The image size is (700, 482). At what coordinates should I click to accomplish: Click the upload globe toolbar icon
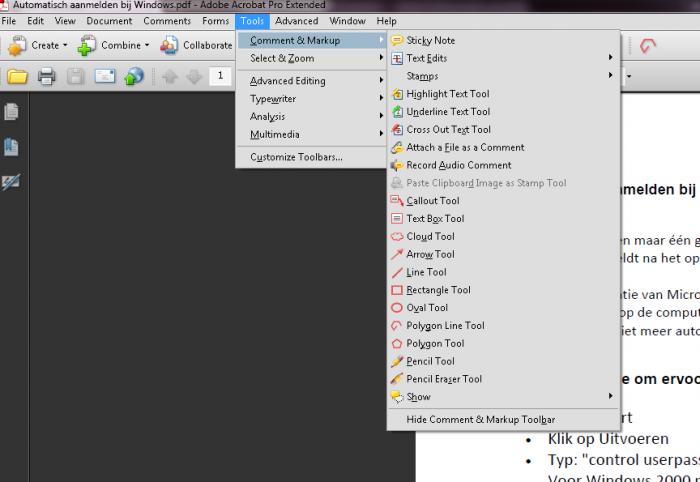(134, 76)
